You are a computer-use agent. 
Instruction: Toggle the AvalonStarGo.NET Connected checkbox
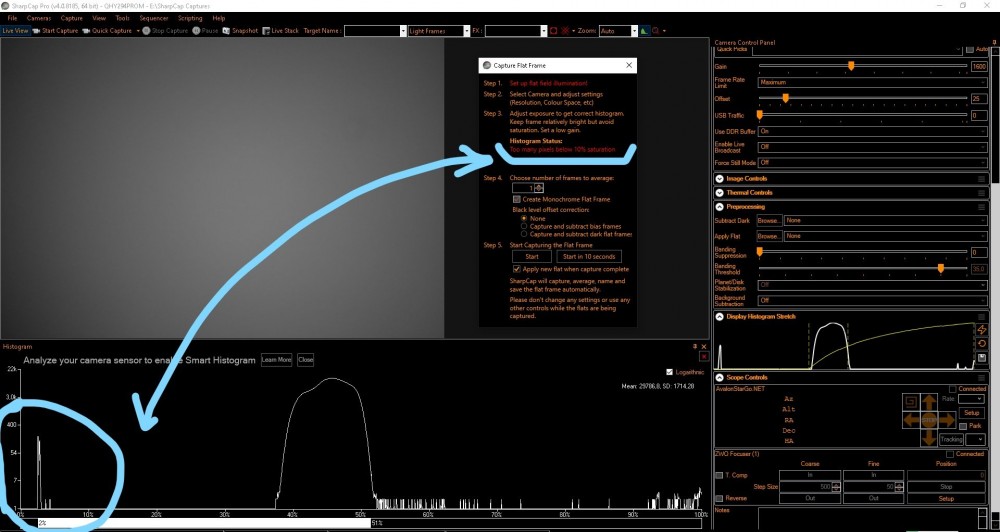tap(953, 388)
